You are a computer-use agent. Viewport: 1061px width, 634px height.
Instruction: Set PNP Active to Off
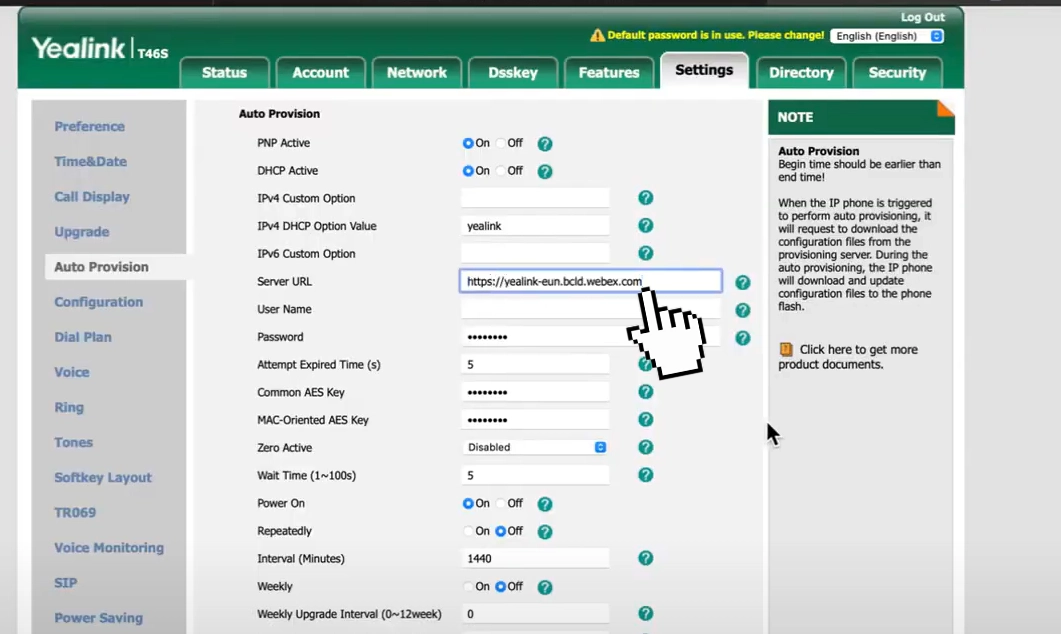[x=501, y=143]
